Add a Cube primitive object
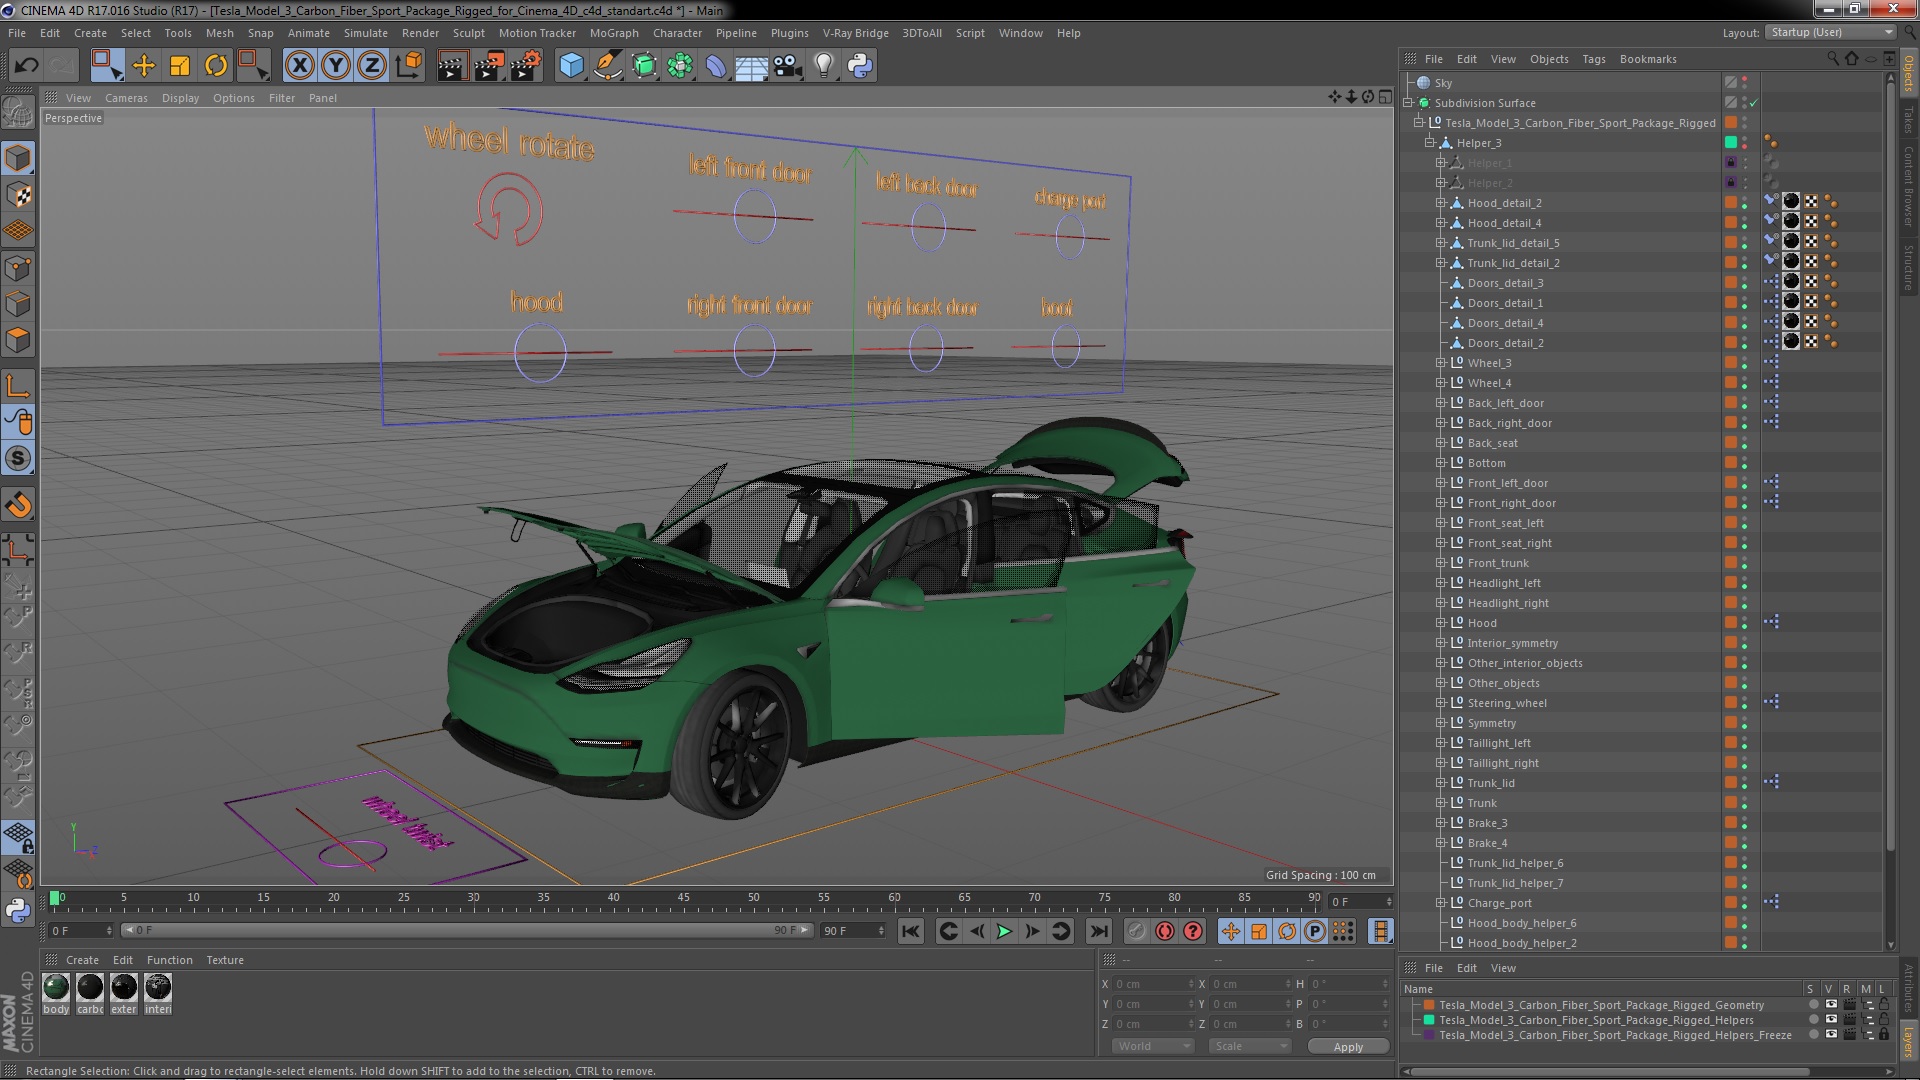Image resolution: width=1920 pixels, height=1080 pixels. (x=571, y=66)
